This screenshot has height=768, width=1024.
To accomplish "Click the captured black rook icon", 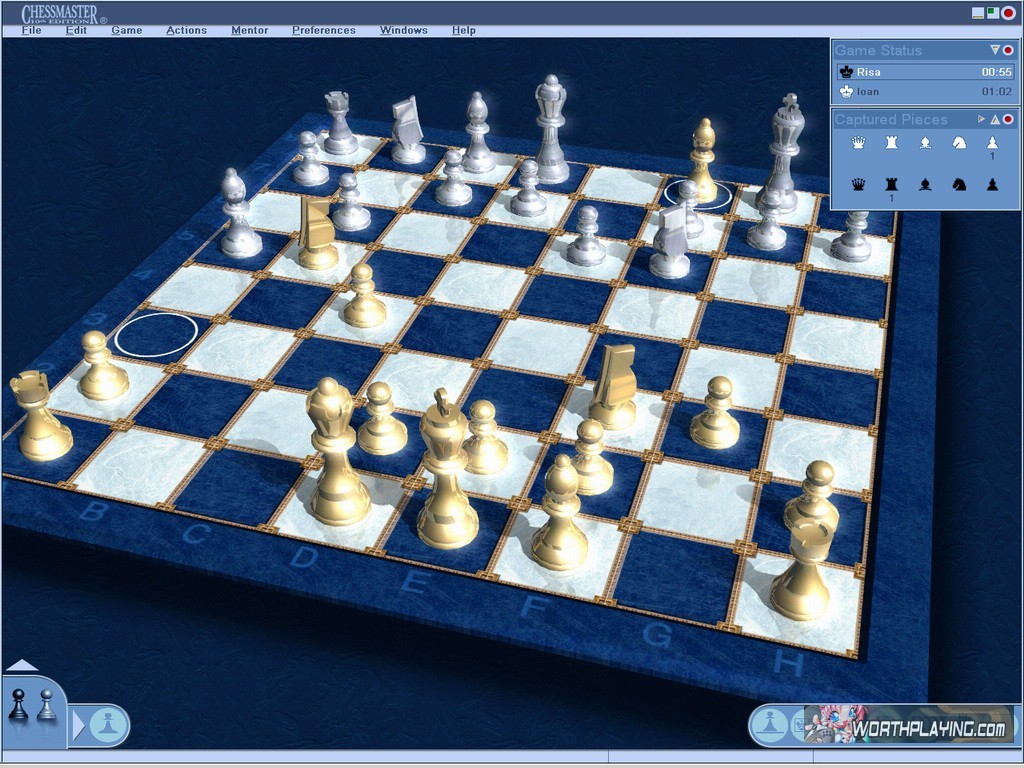I will pyautogui.click(x=891, y=184).
